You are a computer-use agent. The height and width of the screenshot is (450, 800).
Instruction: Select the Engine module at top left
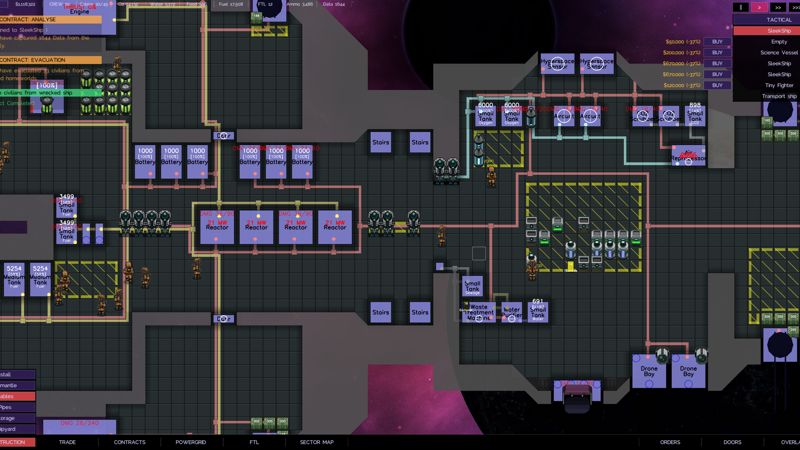[80, 17]
